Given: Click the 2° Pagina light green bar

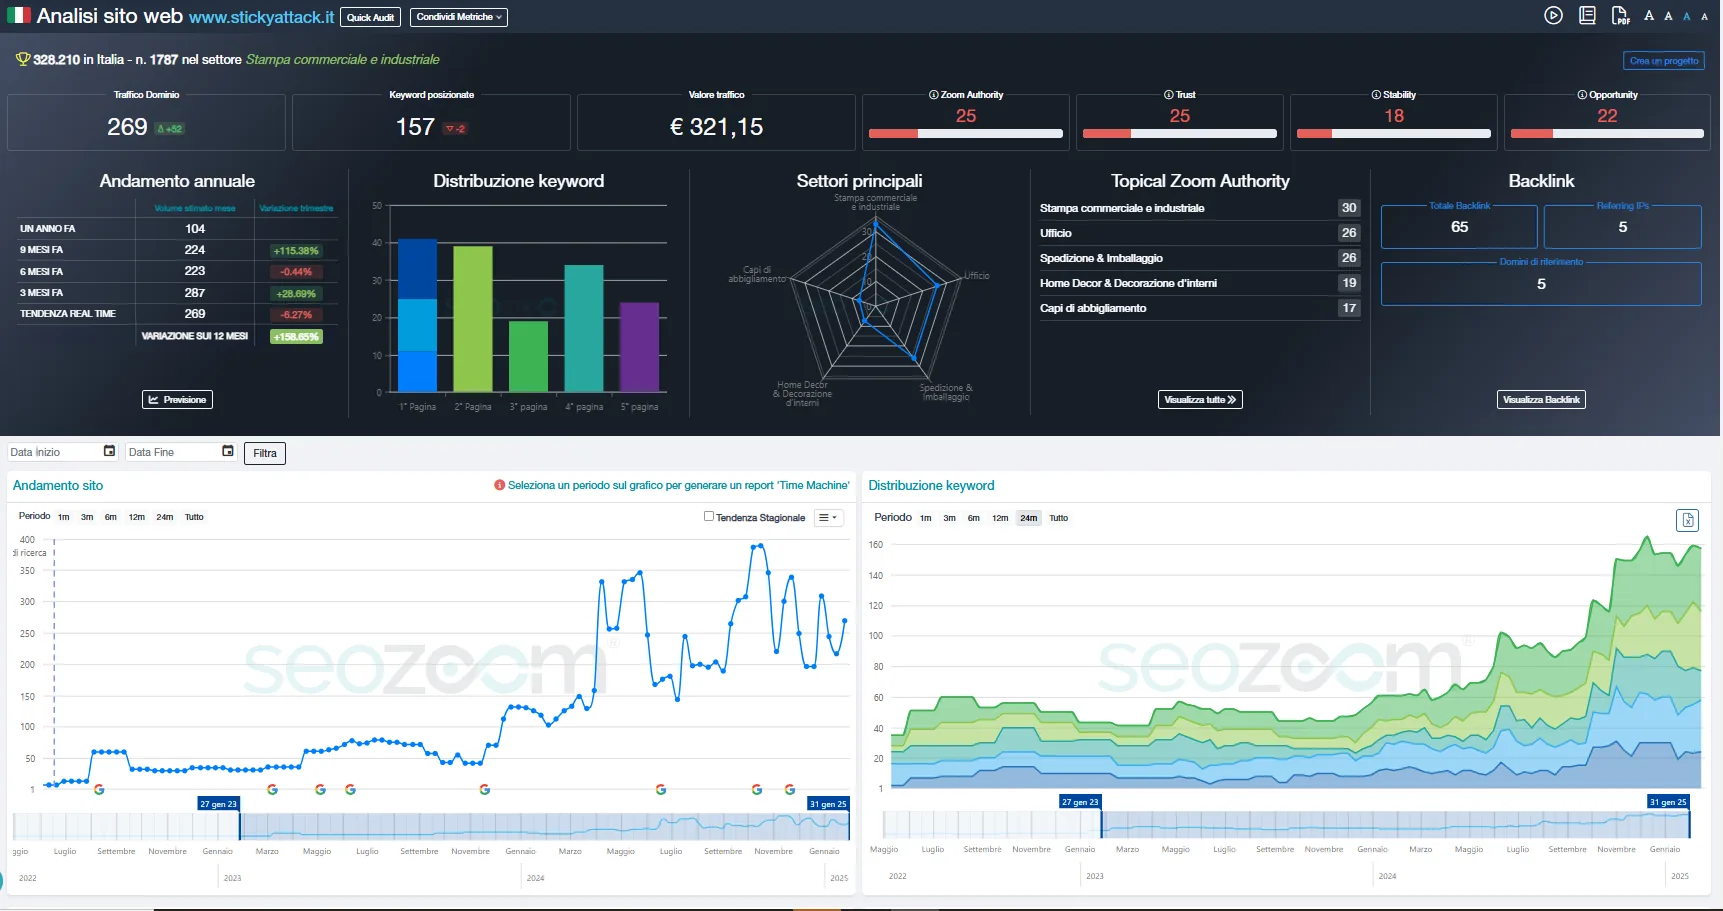Looking at the screenshot, I should (x=473, y=319).
